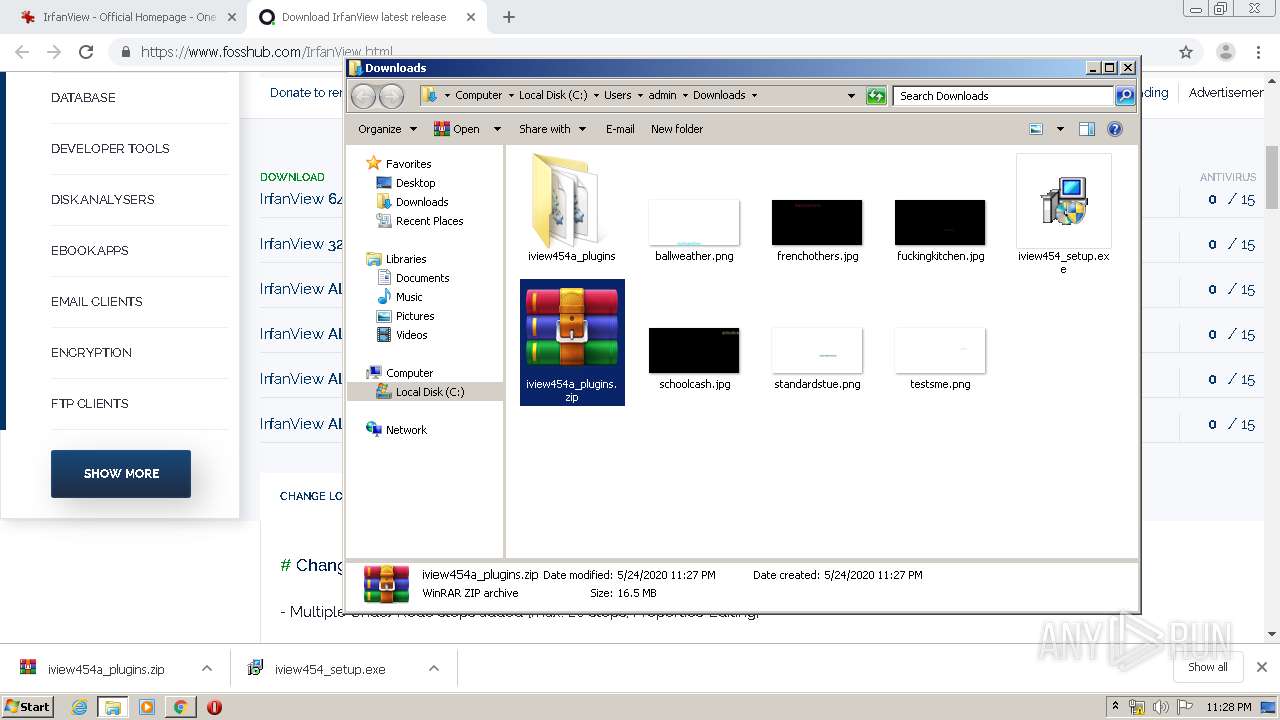Expand the view options dropdown arrow

(x=1060, y=129)
